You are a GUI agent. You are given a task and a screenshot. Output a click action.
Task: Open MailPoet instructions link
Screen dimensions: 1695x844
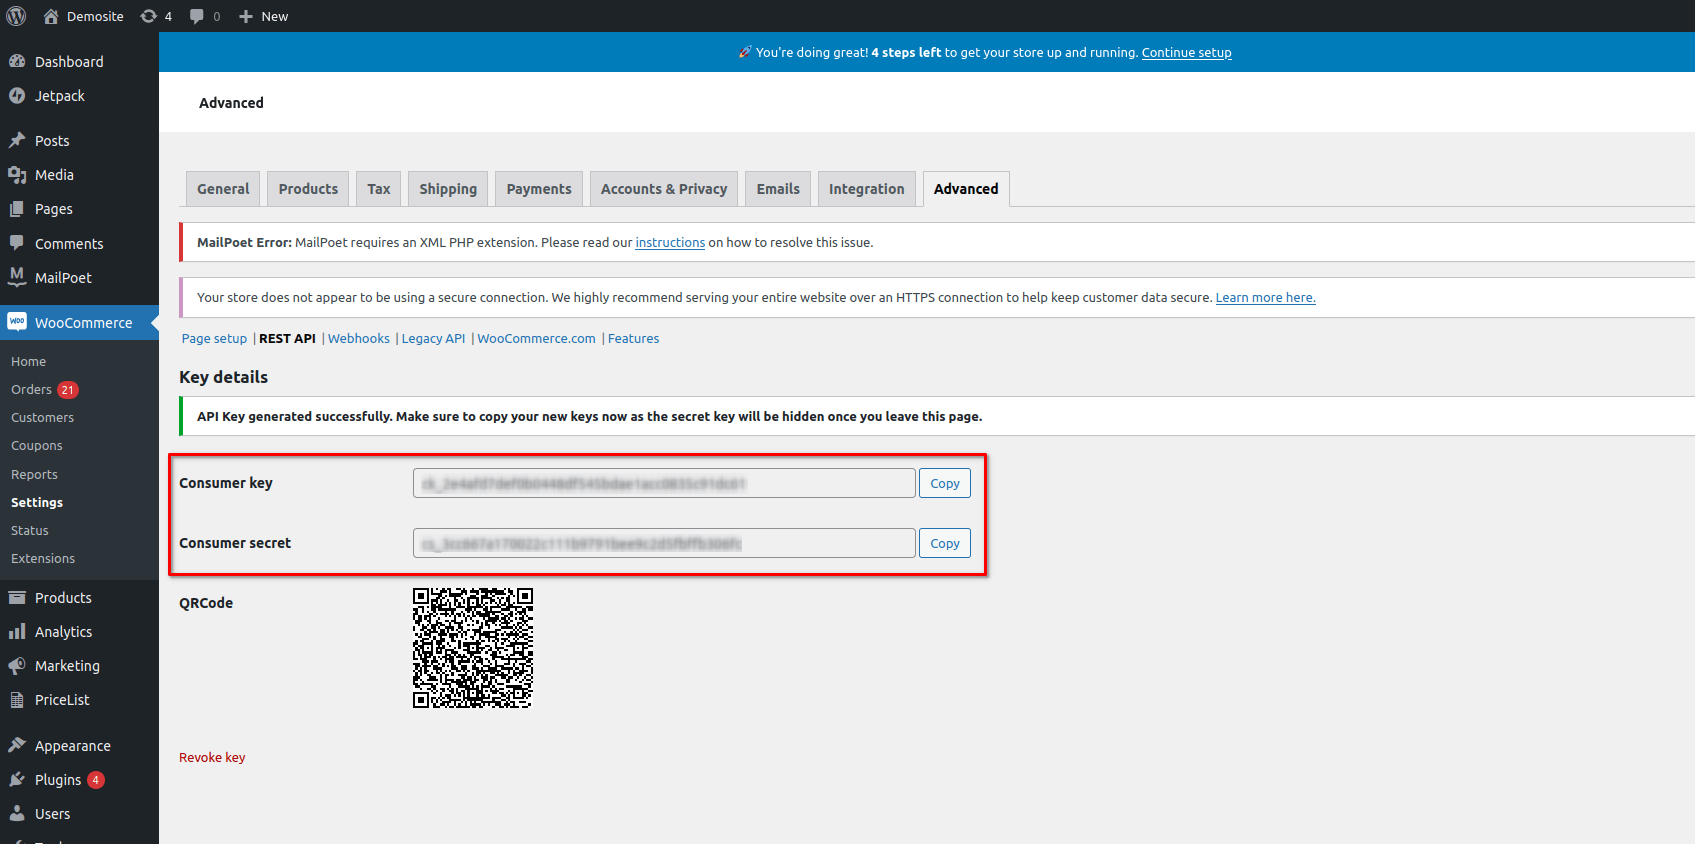[670, 242]
